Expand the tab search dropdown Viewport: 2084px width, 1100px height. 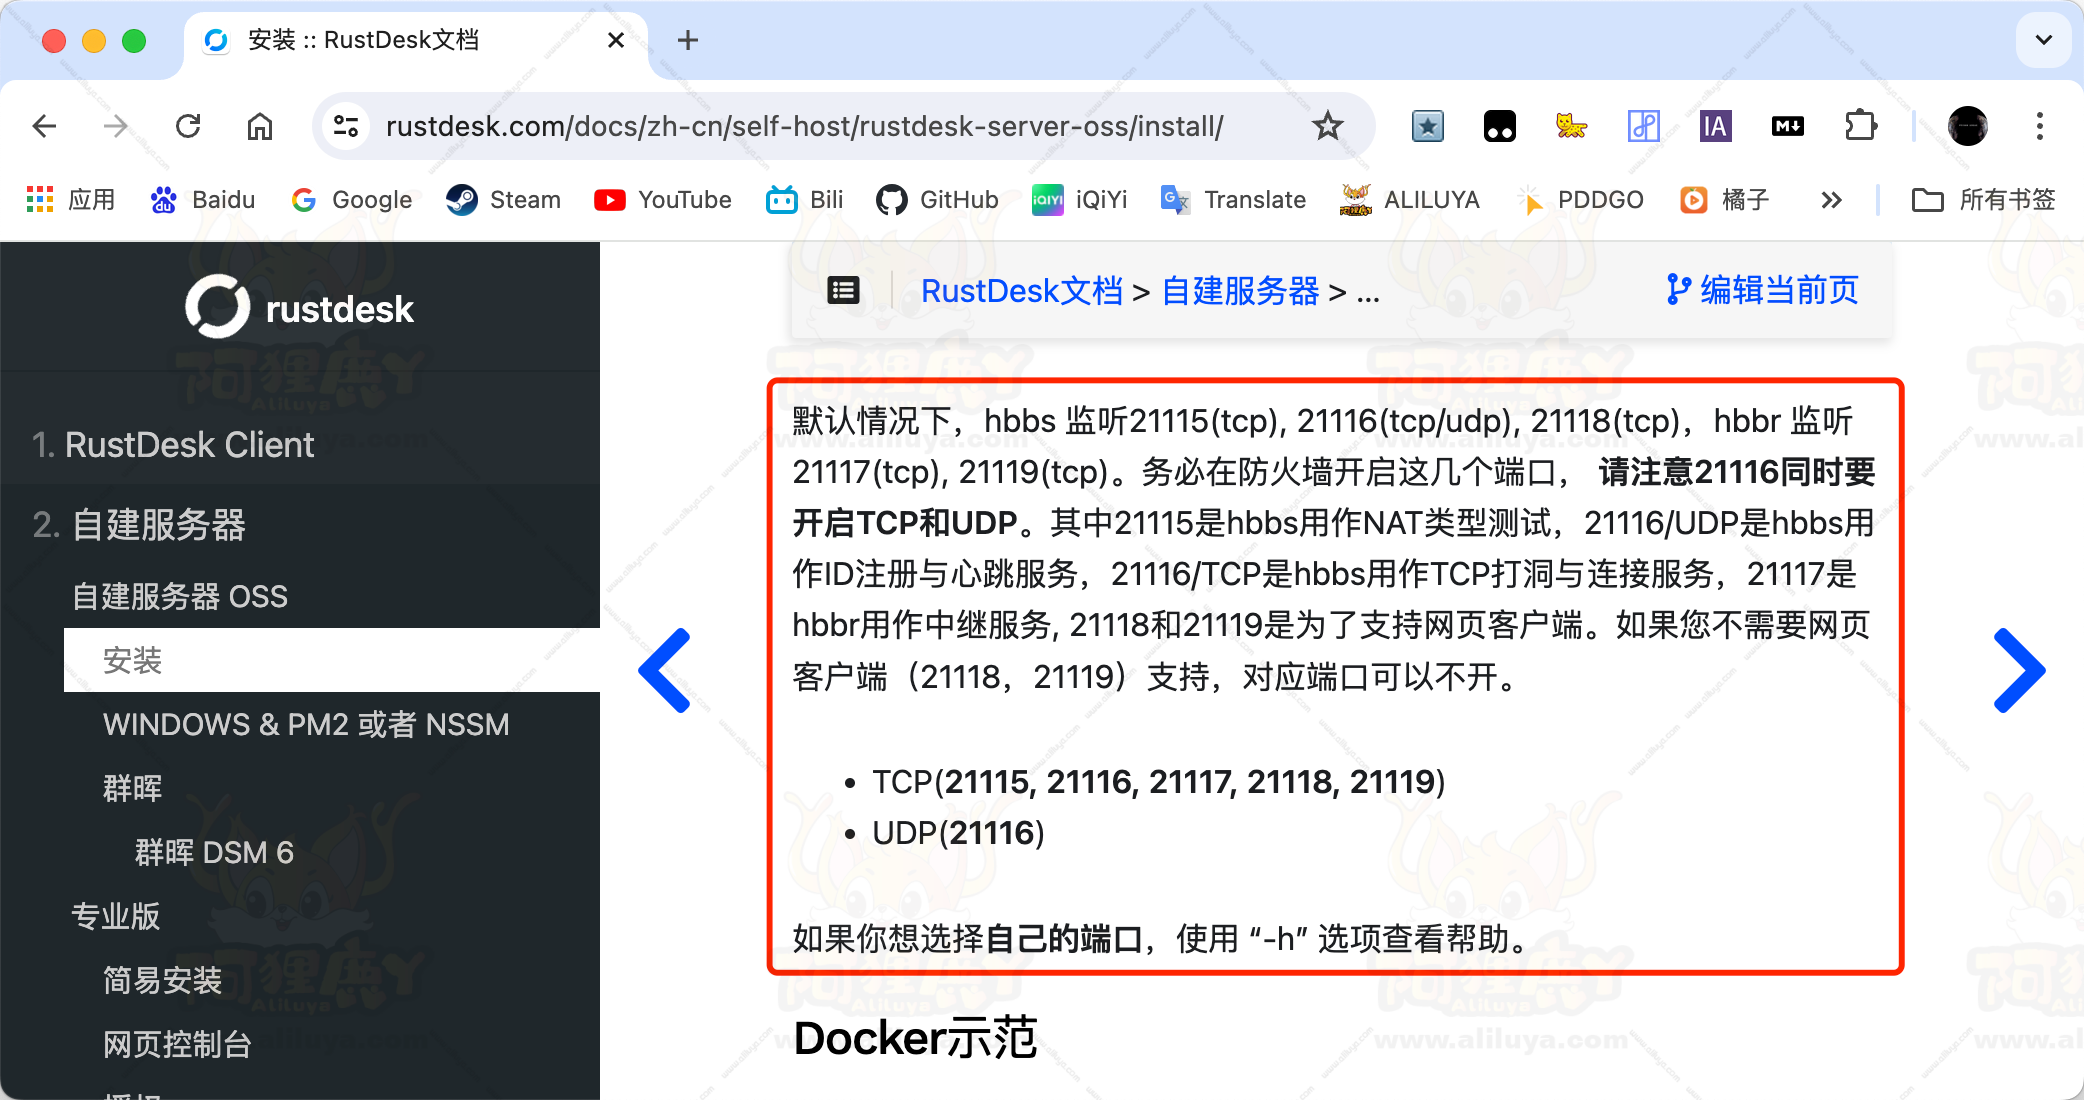pos(2043,40)
